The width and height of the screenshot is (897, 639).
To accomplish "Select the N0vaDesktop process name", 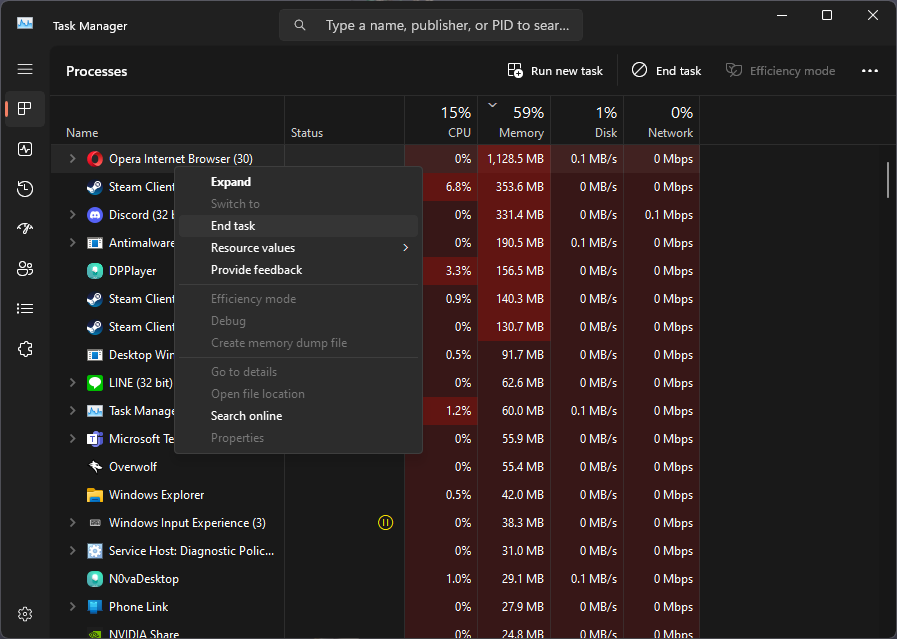I will point(144,579).
